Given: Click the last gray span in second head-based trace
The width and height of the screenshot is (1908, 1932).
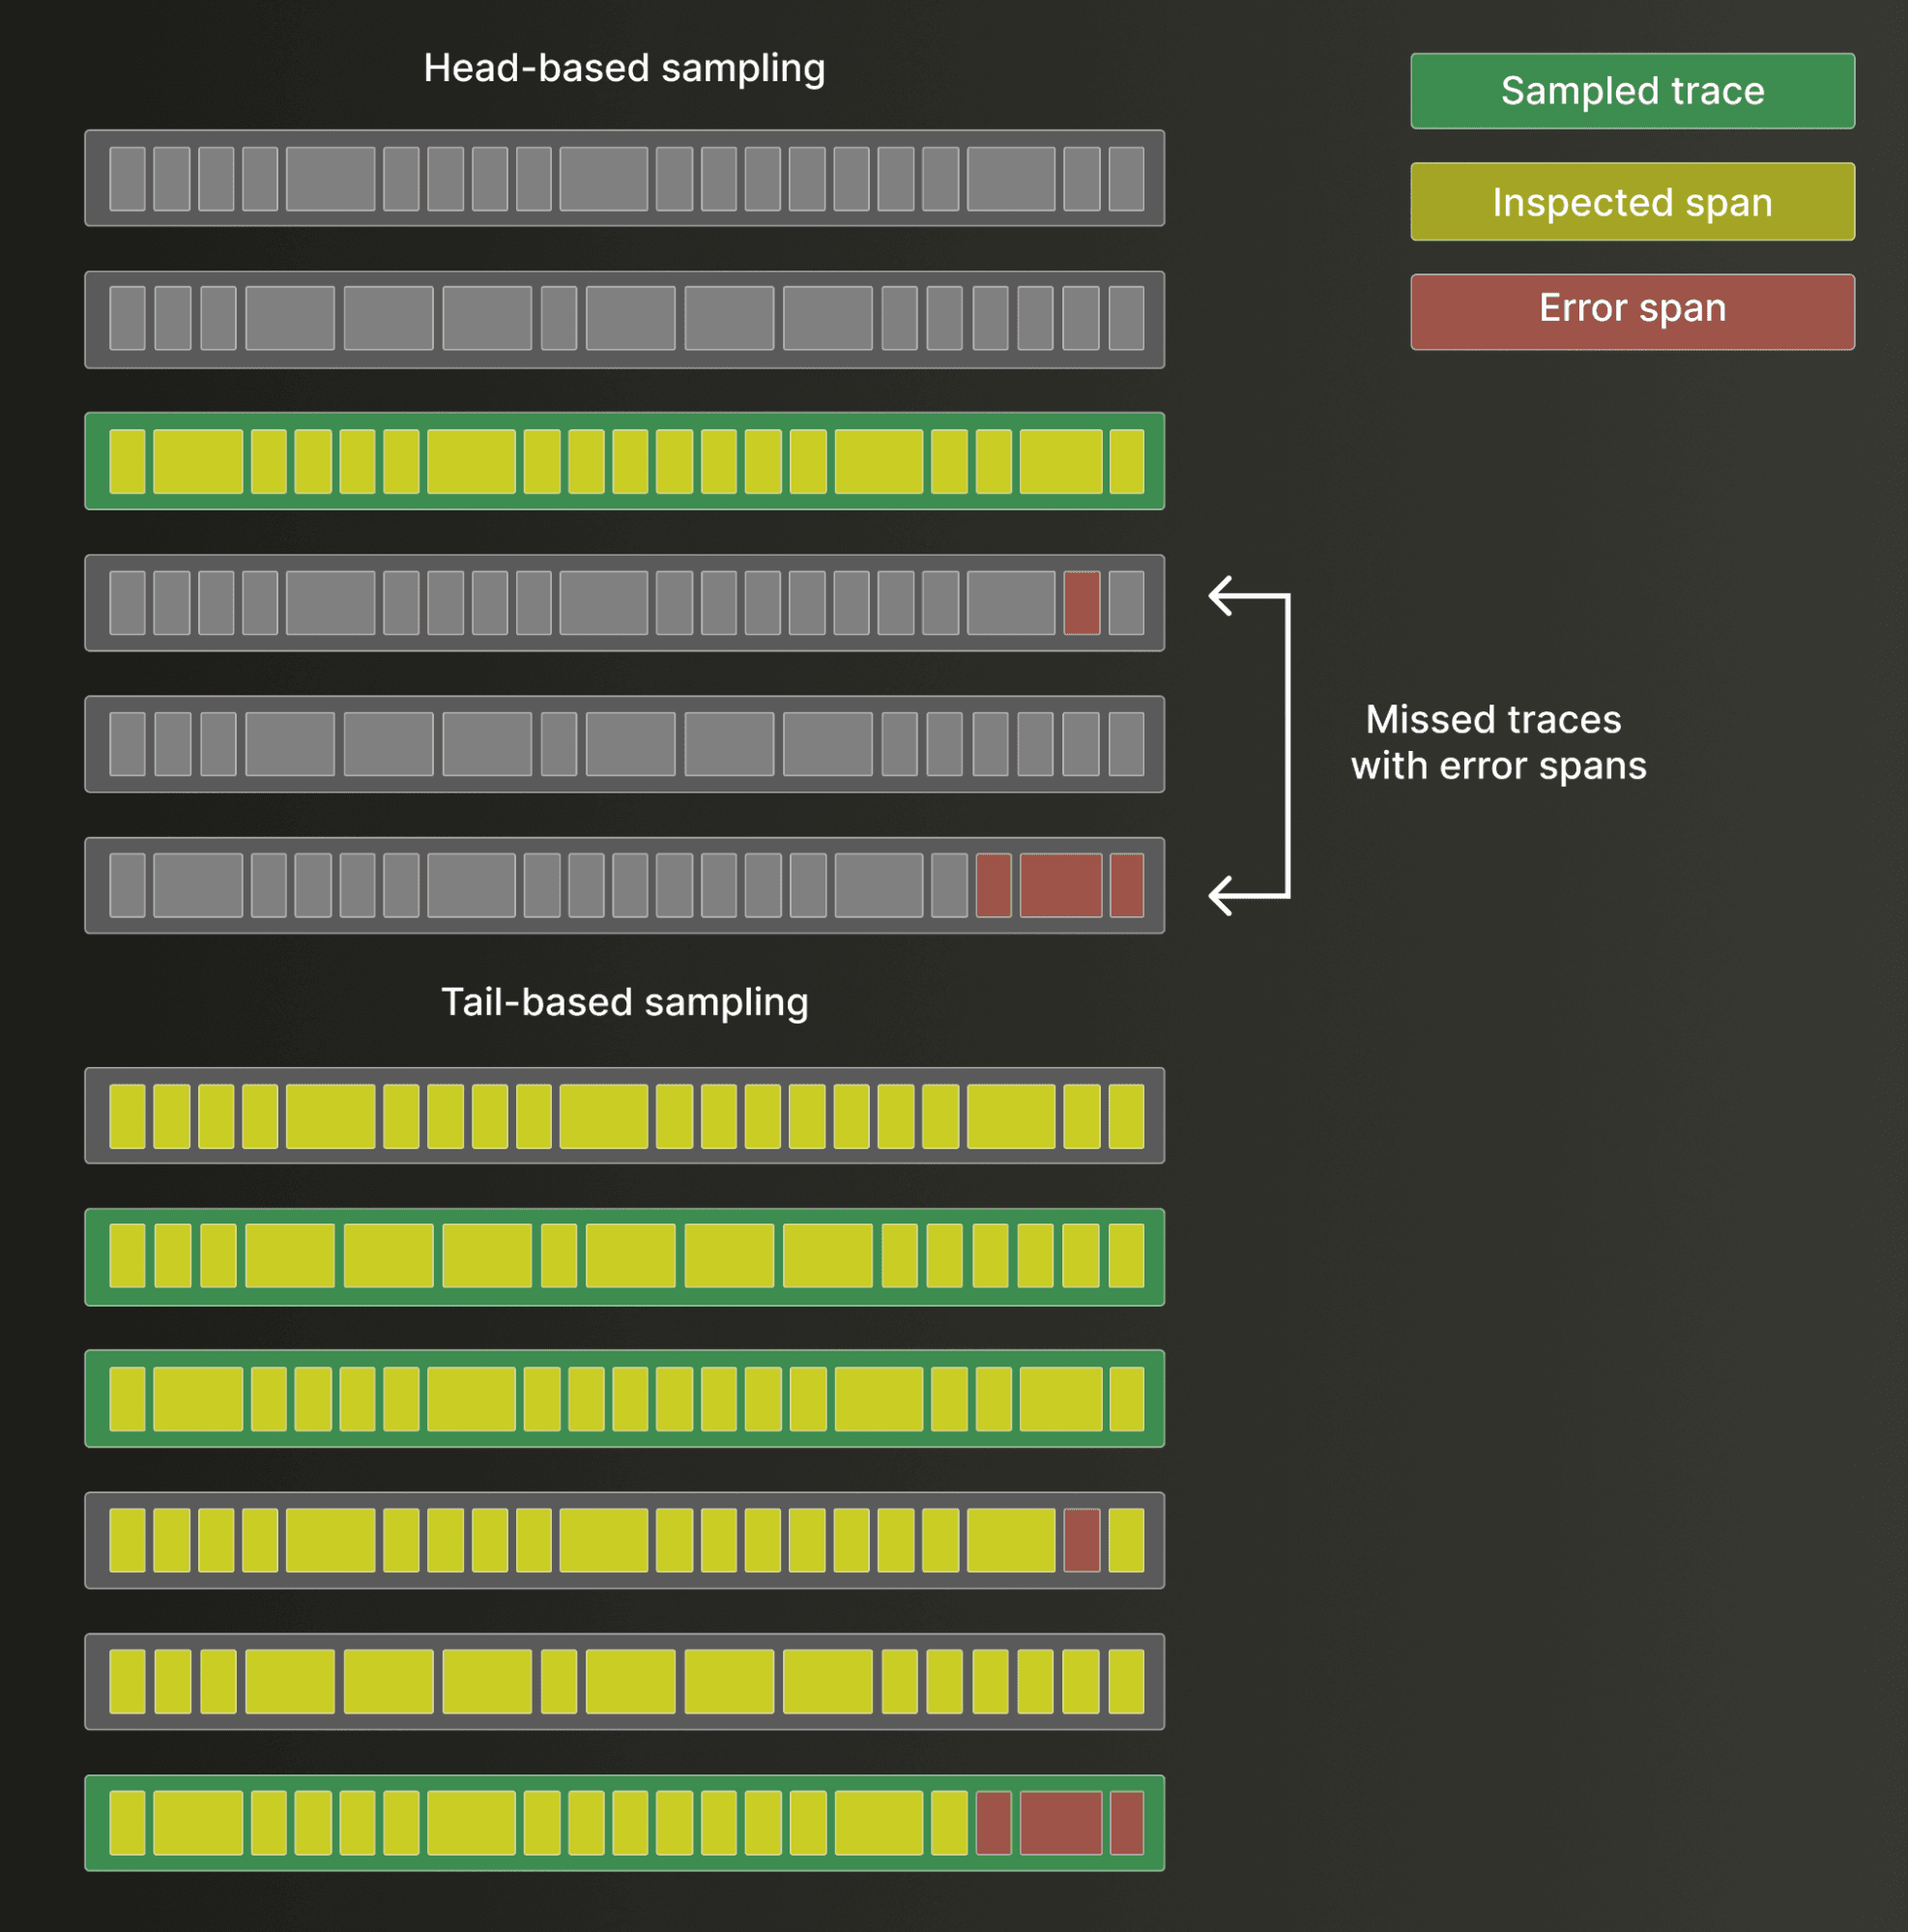Looking at the screenshot, I should 1126,319.
